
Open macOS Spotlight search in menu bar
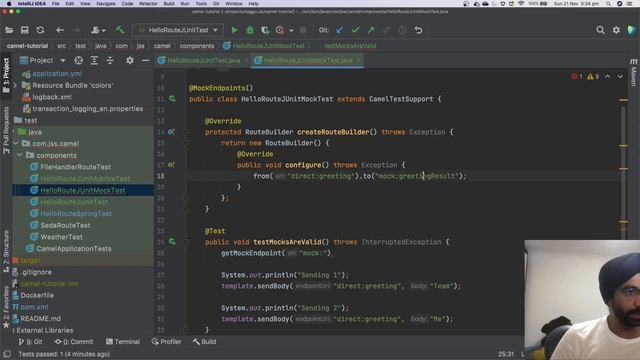608,4
